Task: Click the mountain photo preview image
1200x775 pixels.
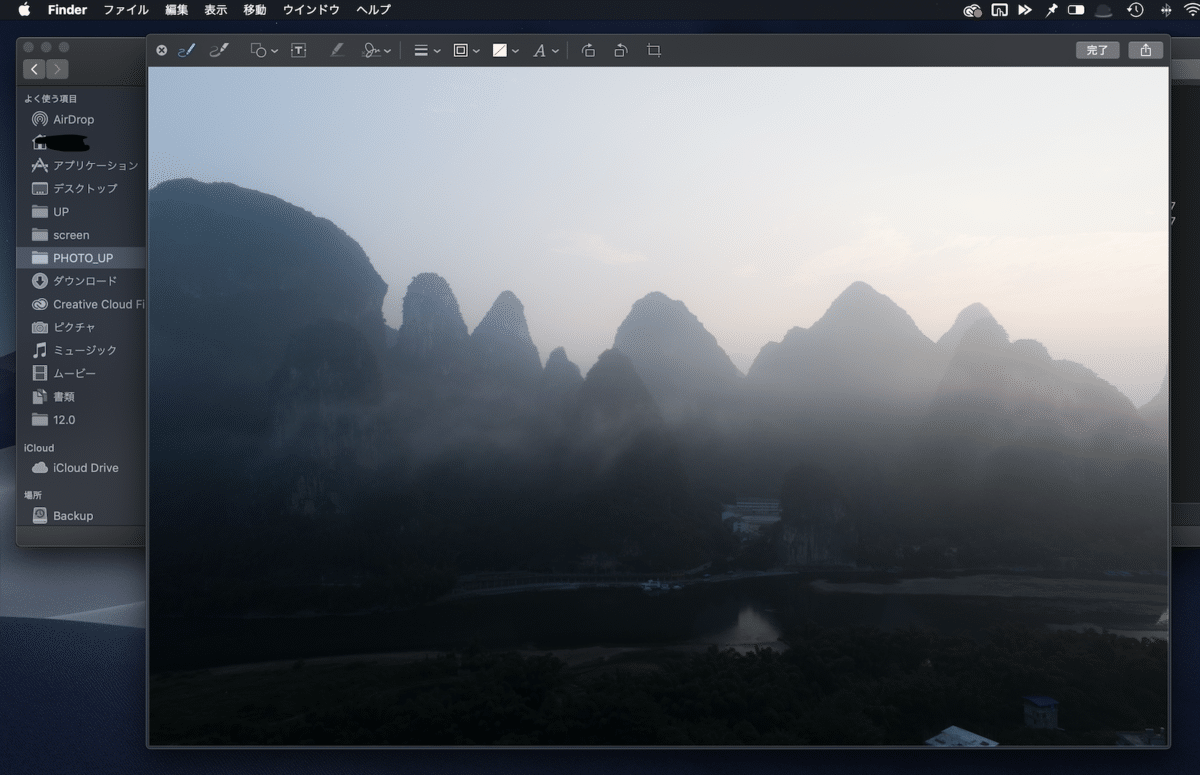Action: pos(658,406)
